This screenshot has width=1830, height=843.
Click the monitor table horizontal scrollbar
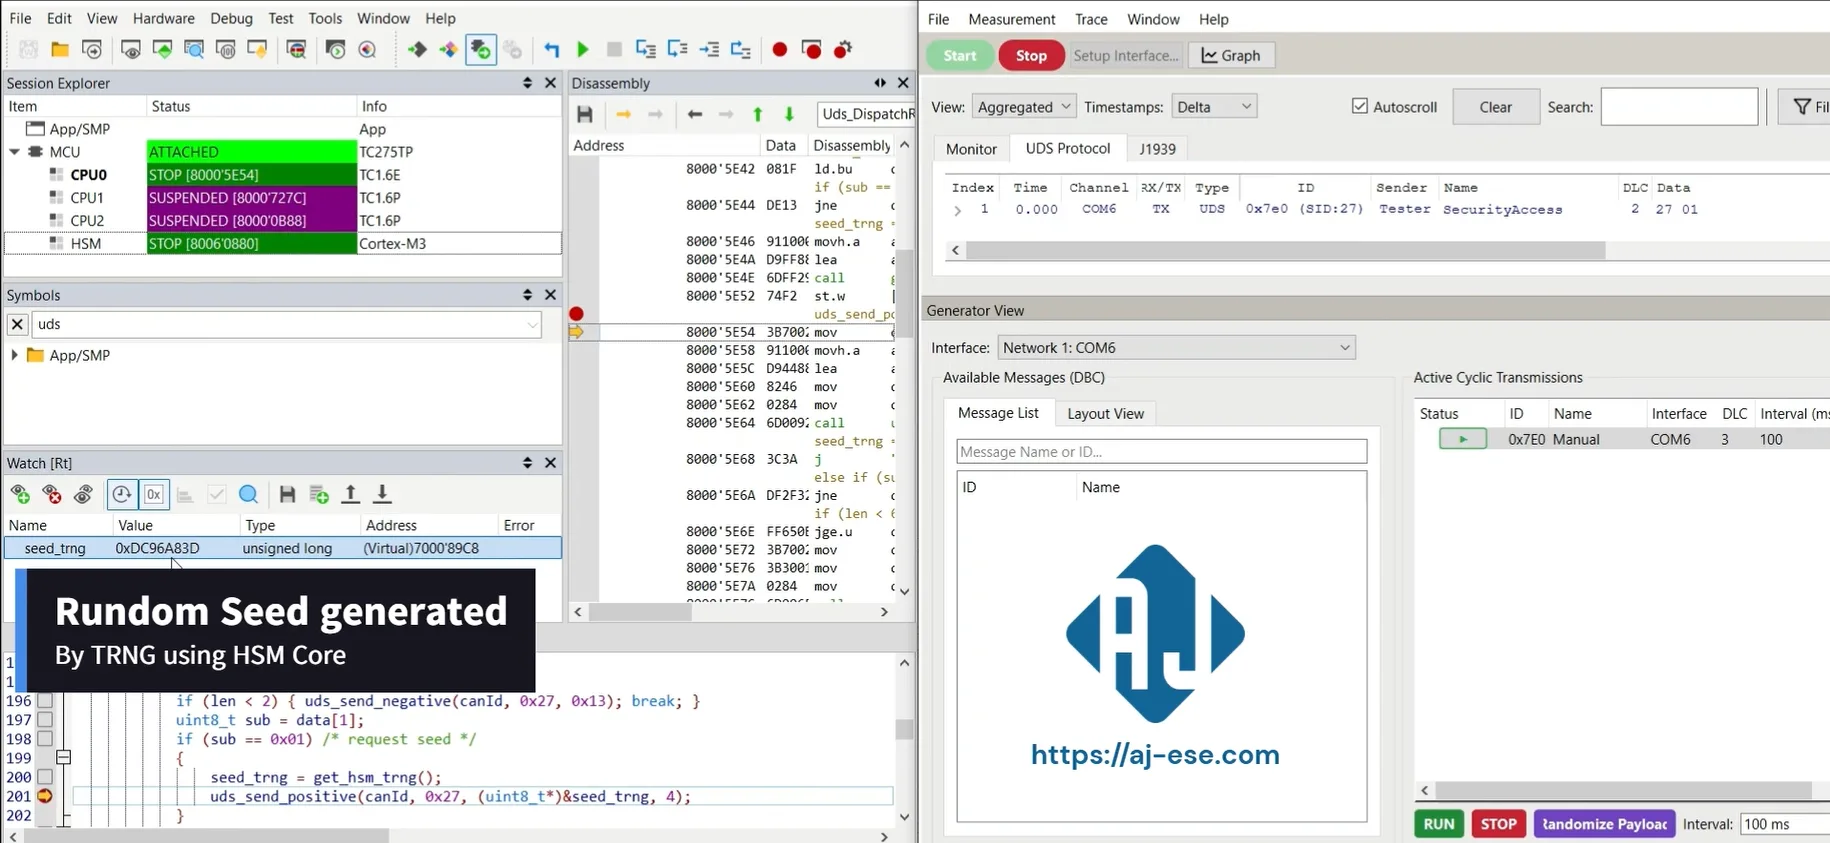1285,250
